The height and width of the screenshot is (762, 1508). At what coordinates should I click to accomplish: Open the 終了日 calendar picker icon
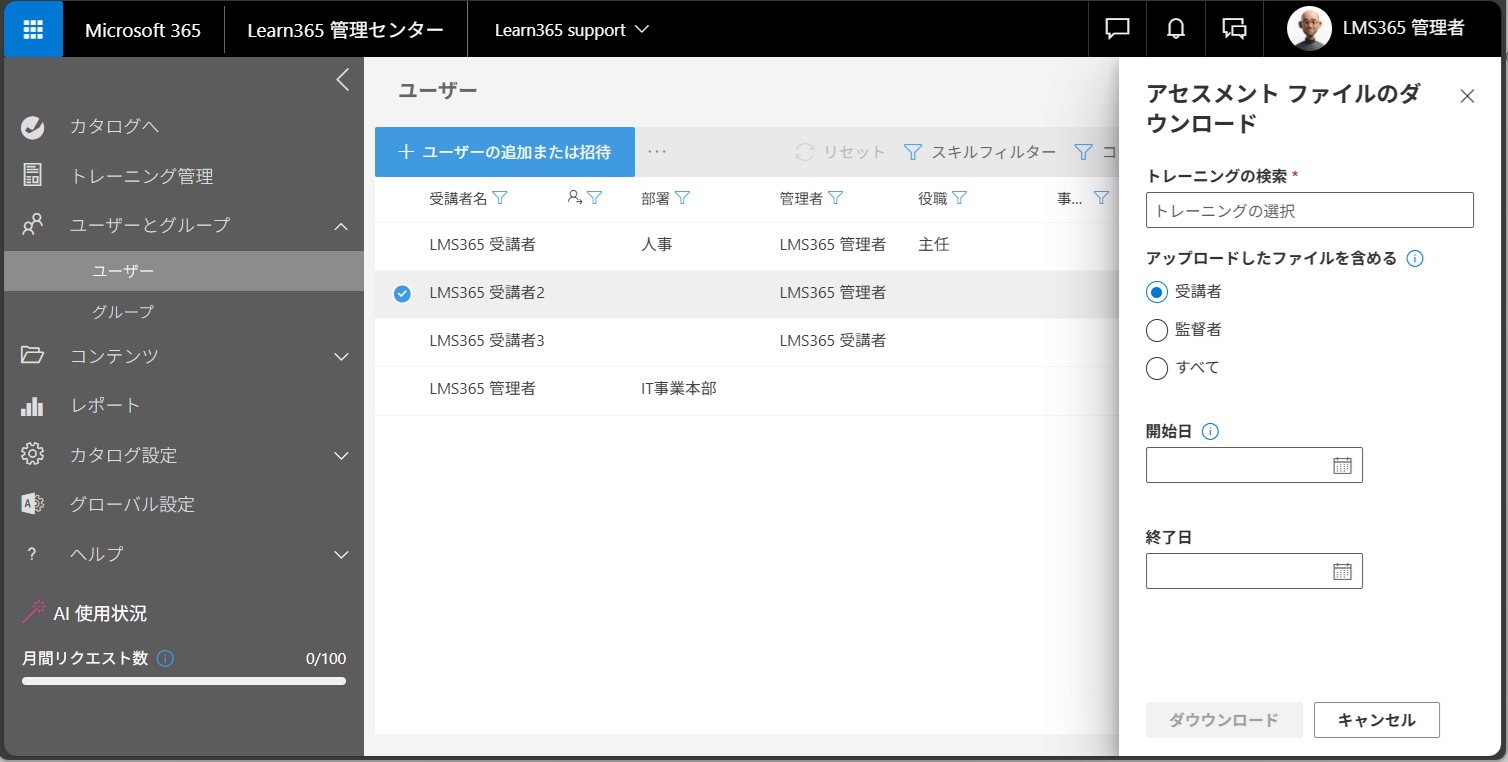tap(1342, 571)
